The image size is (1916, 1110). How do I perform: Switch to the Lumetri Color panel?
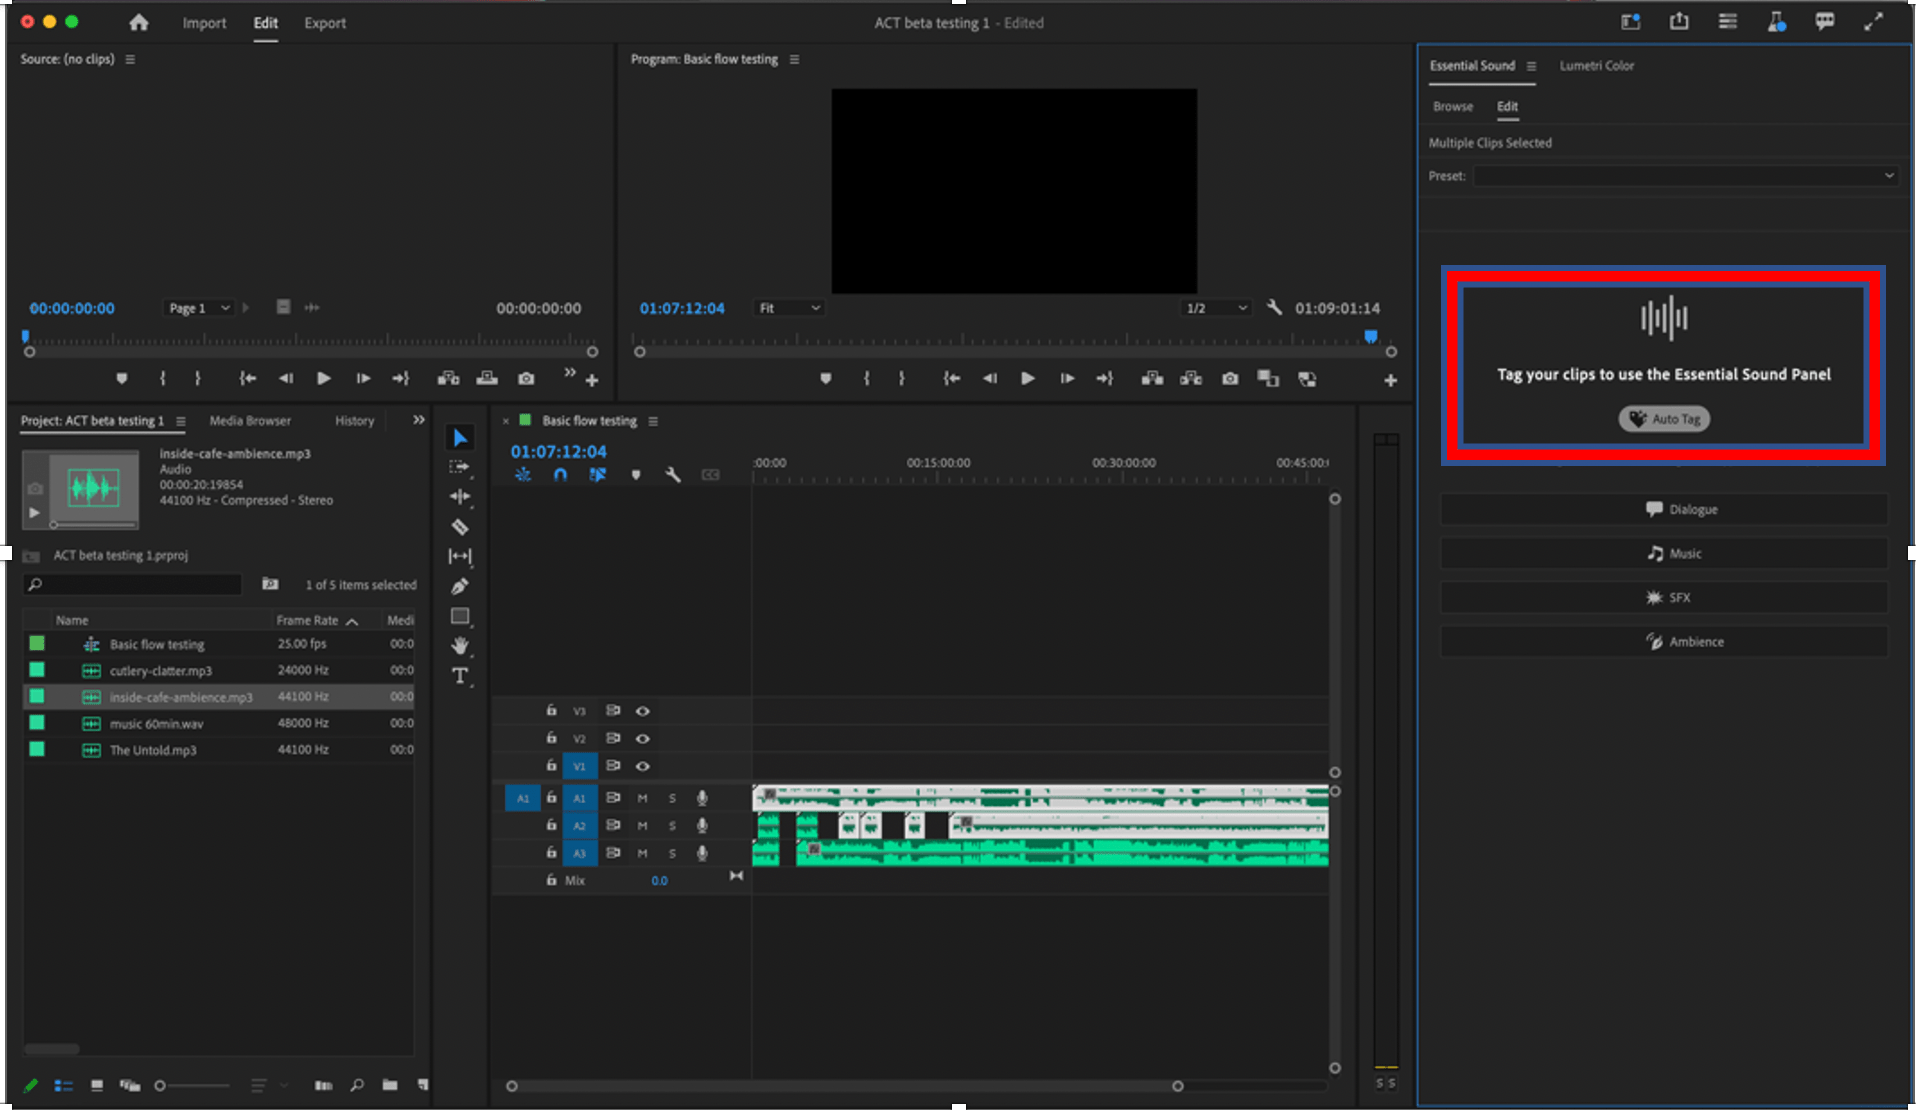coord(1597,65)
